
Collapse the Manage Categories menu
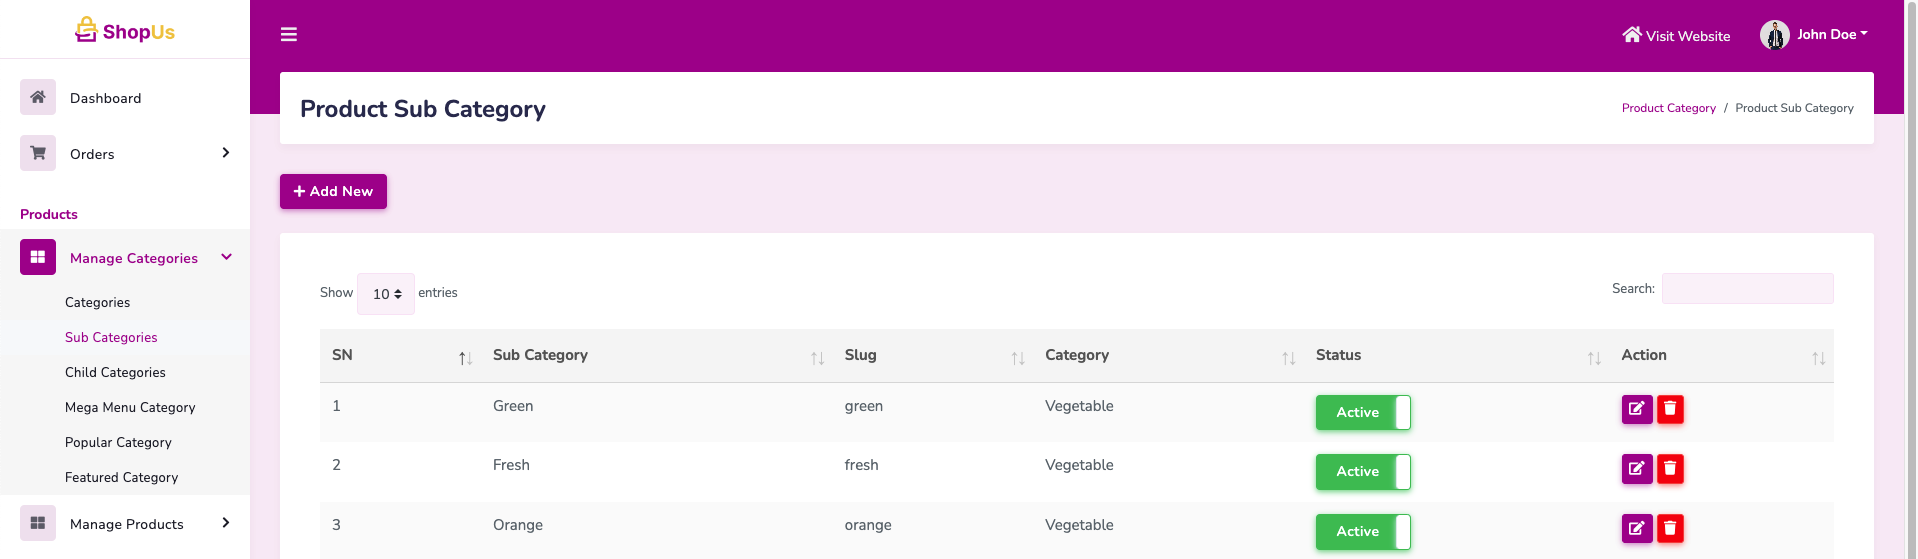[x=227, y=257]
